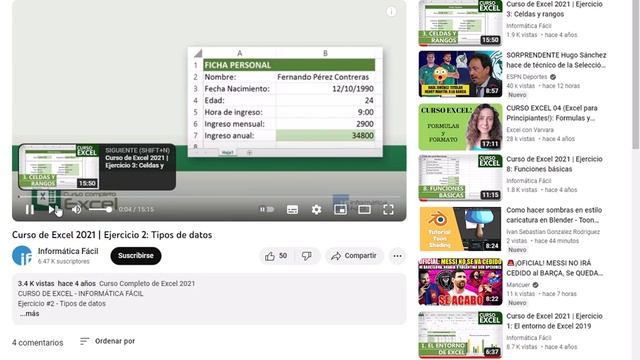This screenshot has width=640, height=360.
Task: Expand description with ...más
Action: tap(29, 314)
